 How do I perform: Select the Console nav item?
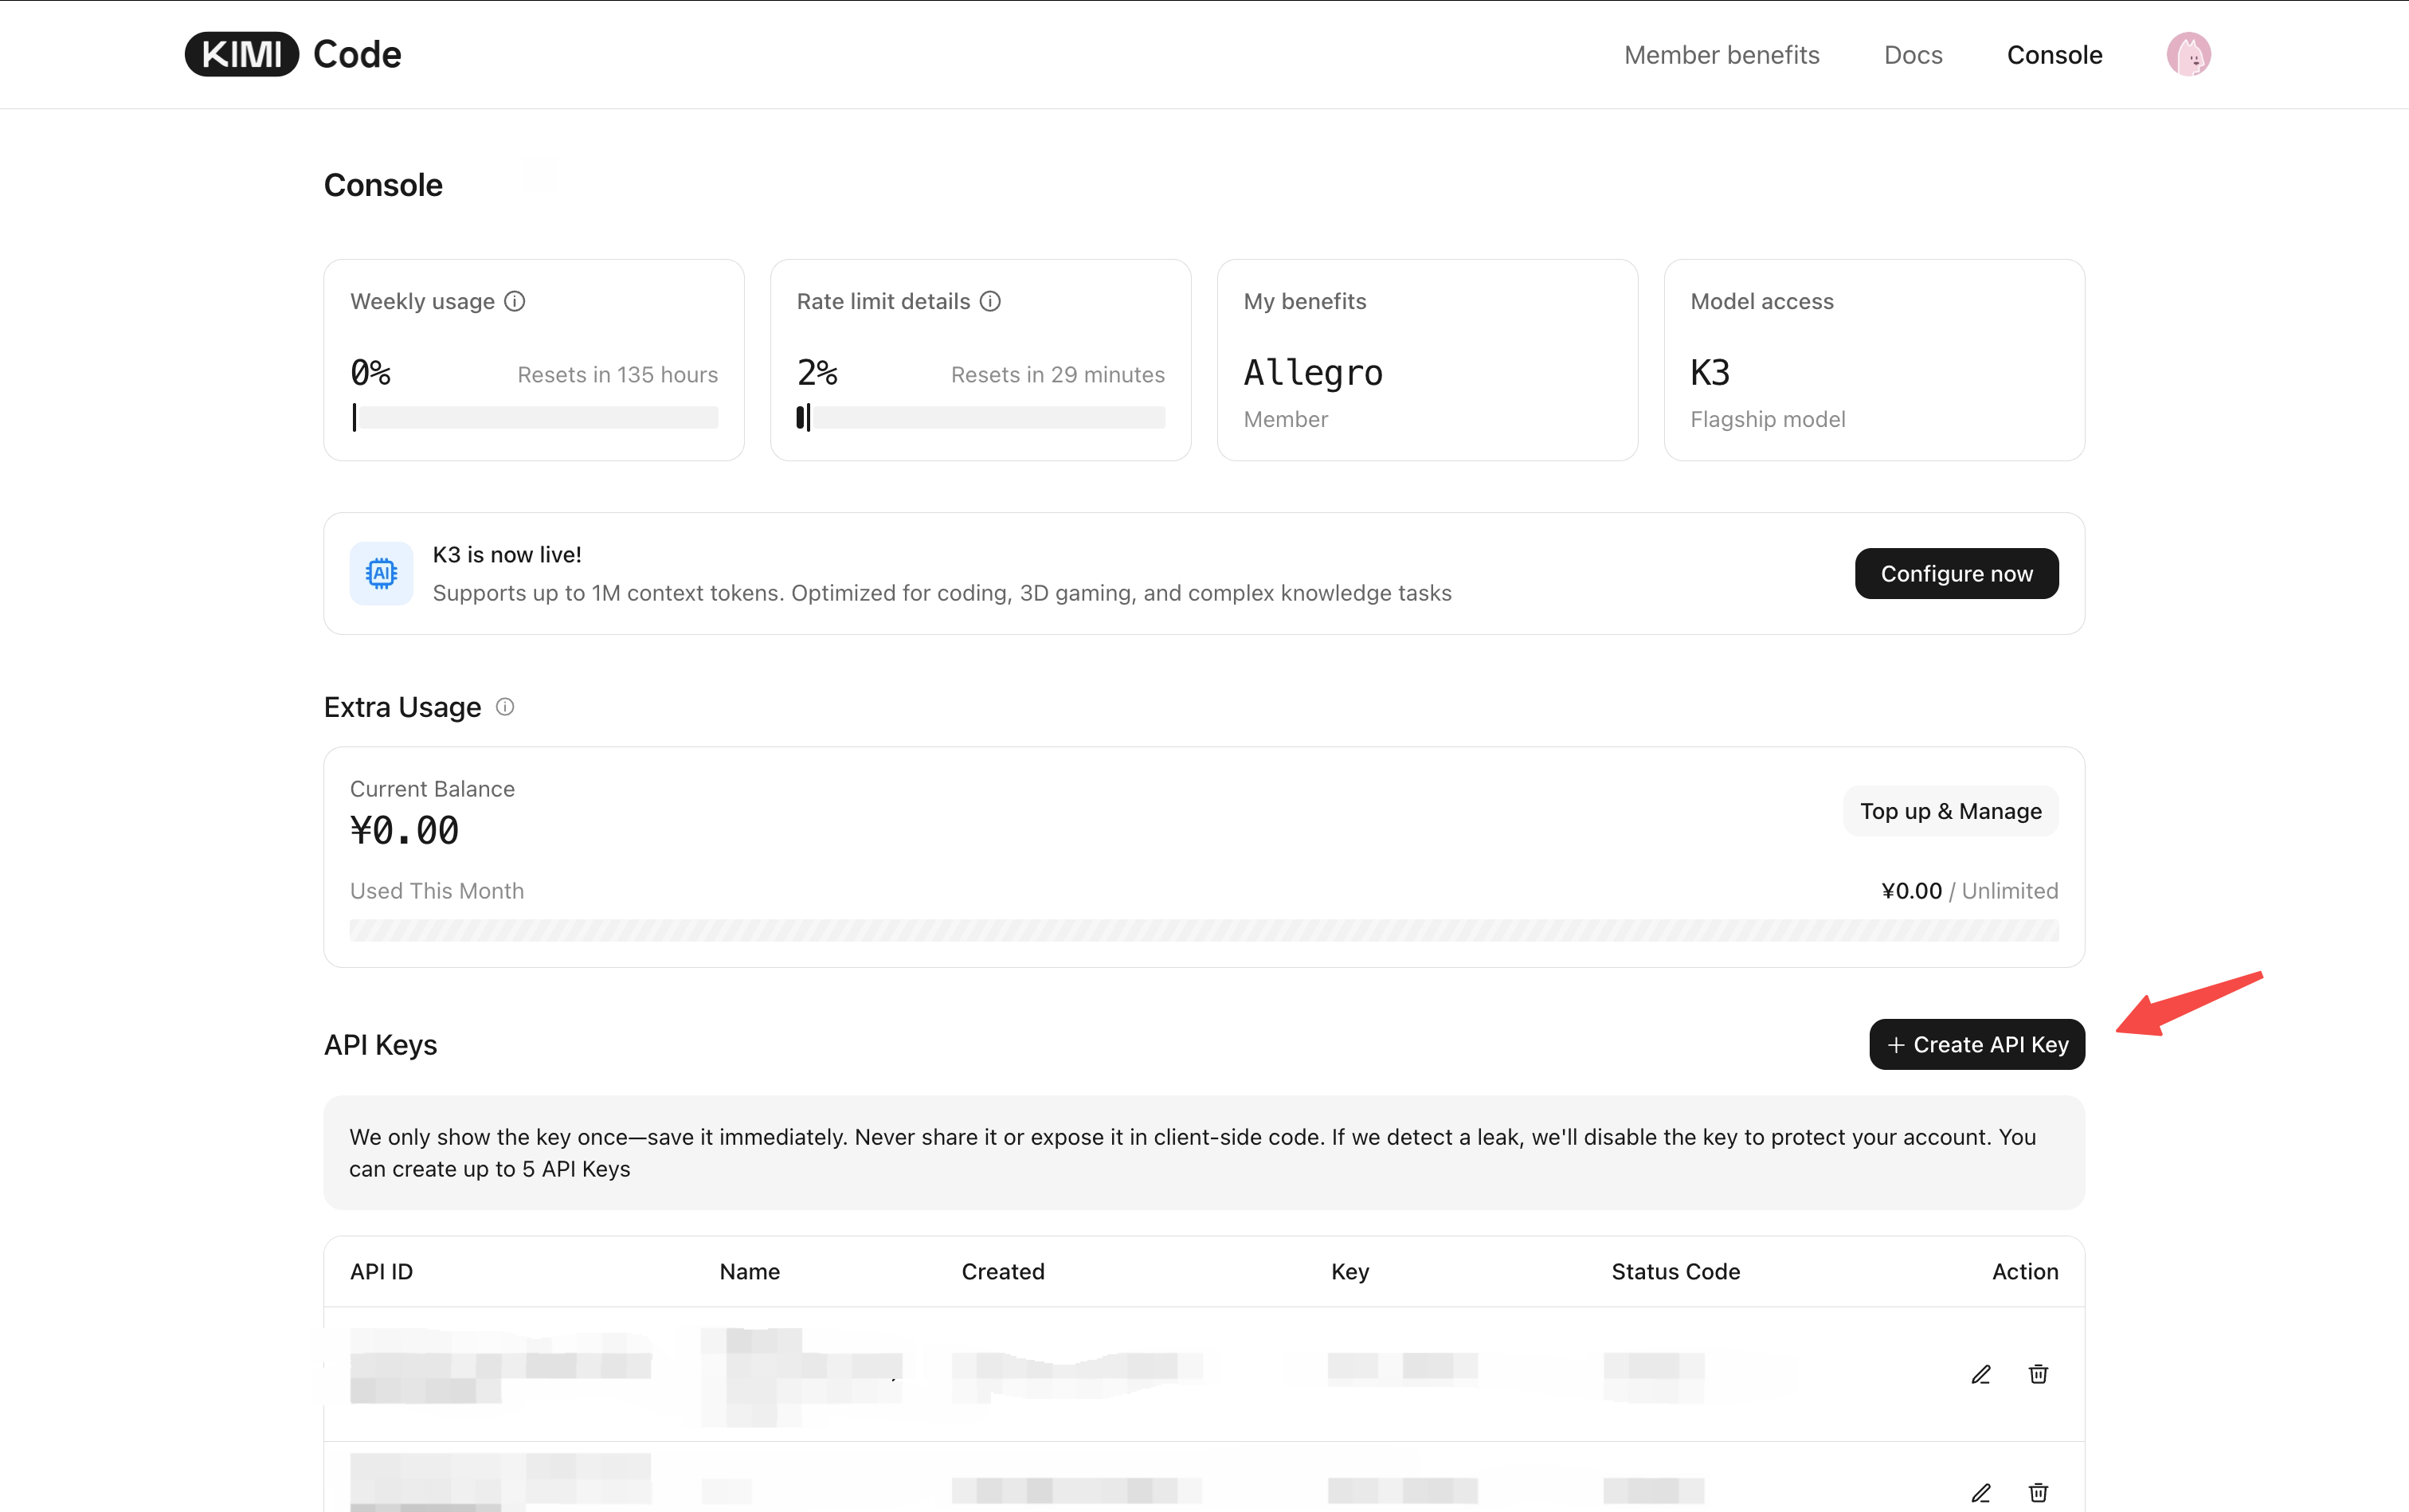[x=2054, y=55]
